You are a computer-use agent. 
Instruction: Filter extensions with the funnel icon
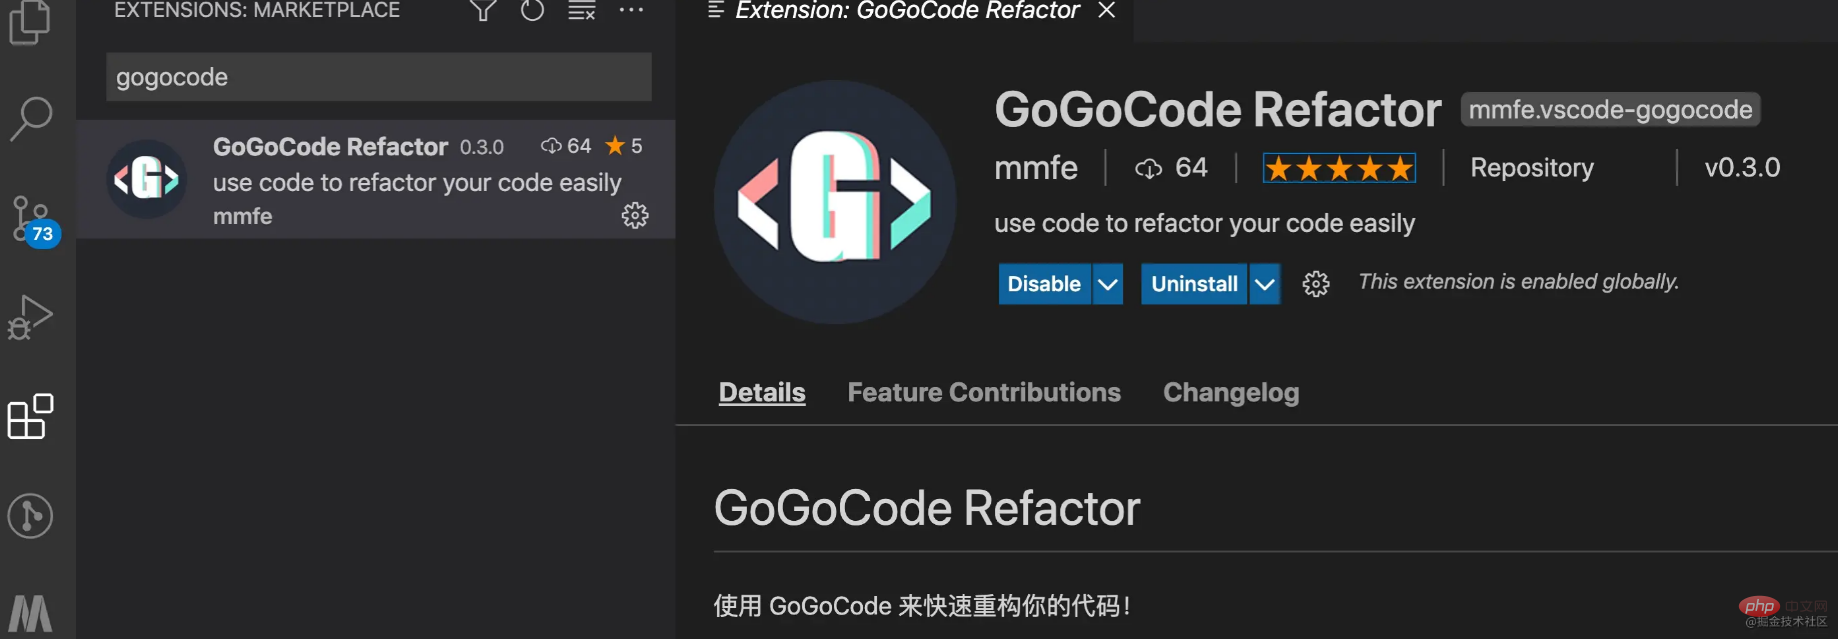click(x=483, y=11)
